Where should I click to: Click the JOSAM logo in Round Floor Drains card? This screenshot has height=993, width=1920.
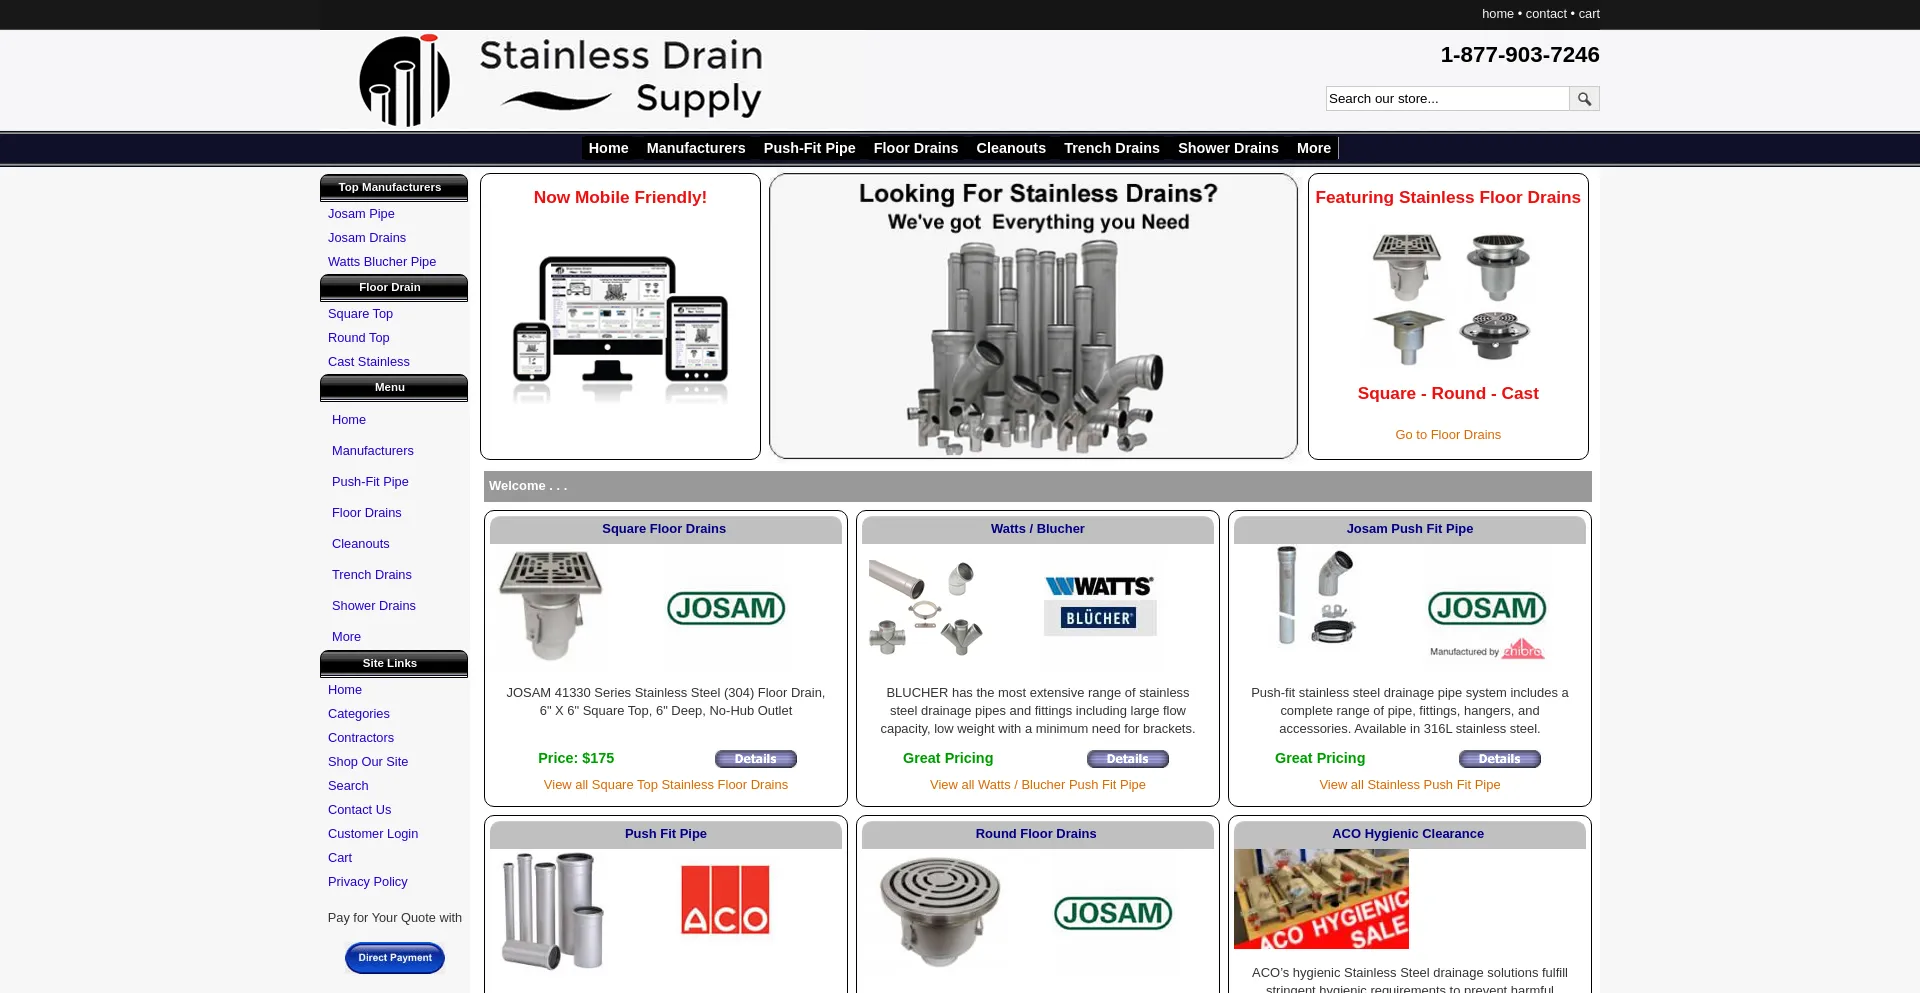click(1113, 913)
